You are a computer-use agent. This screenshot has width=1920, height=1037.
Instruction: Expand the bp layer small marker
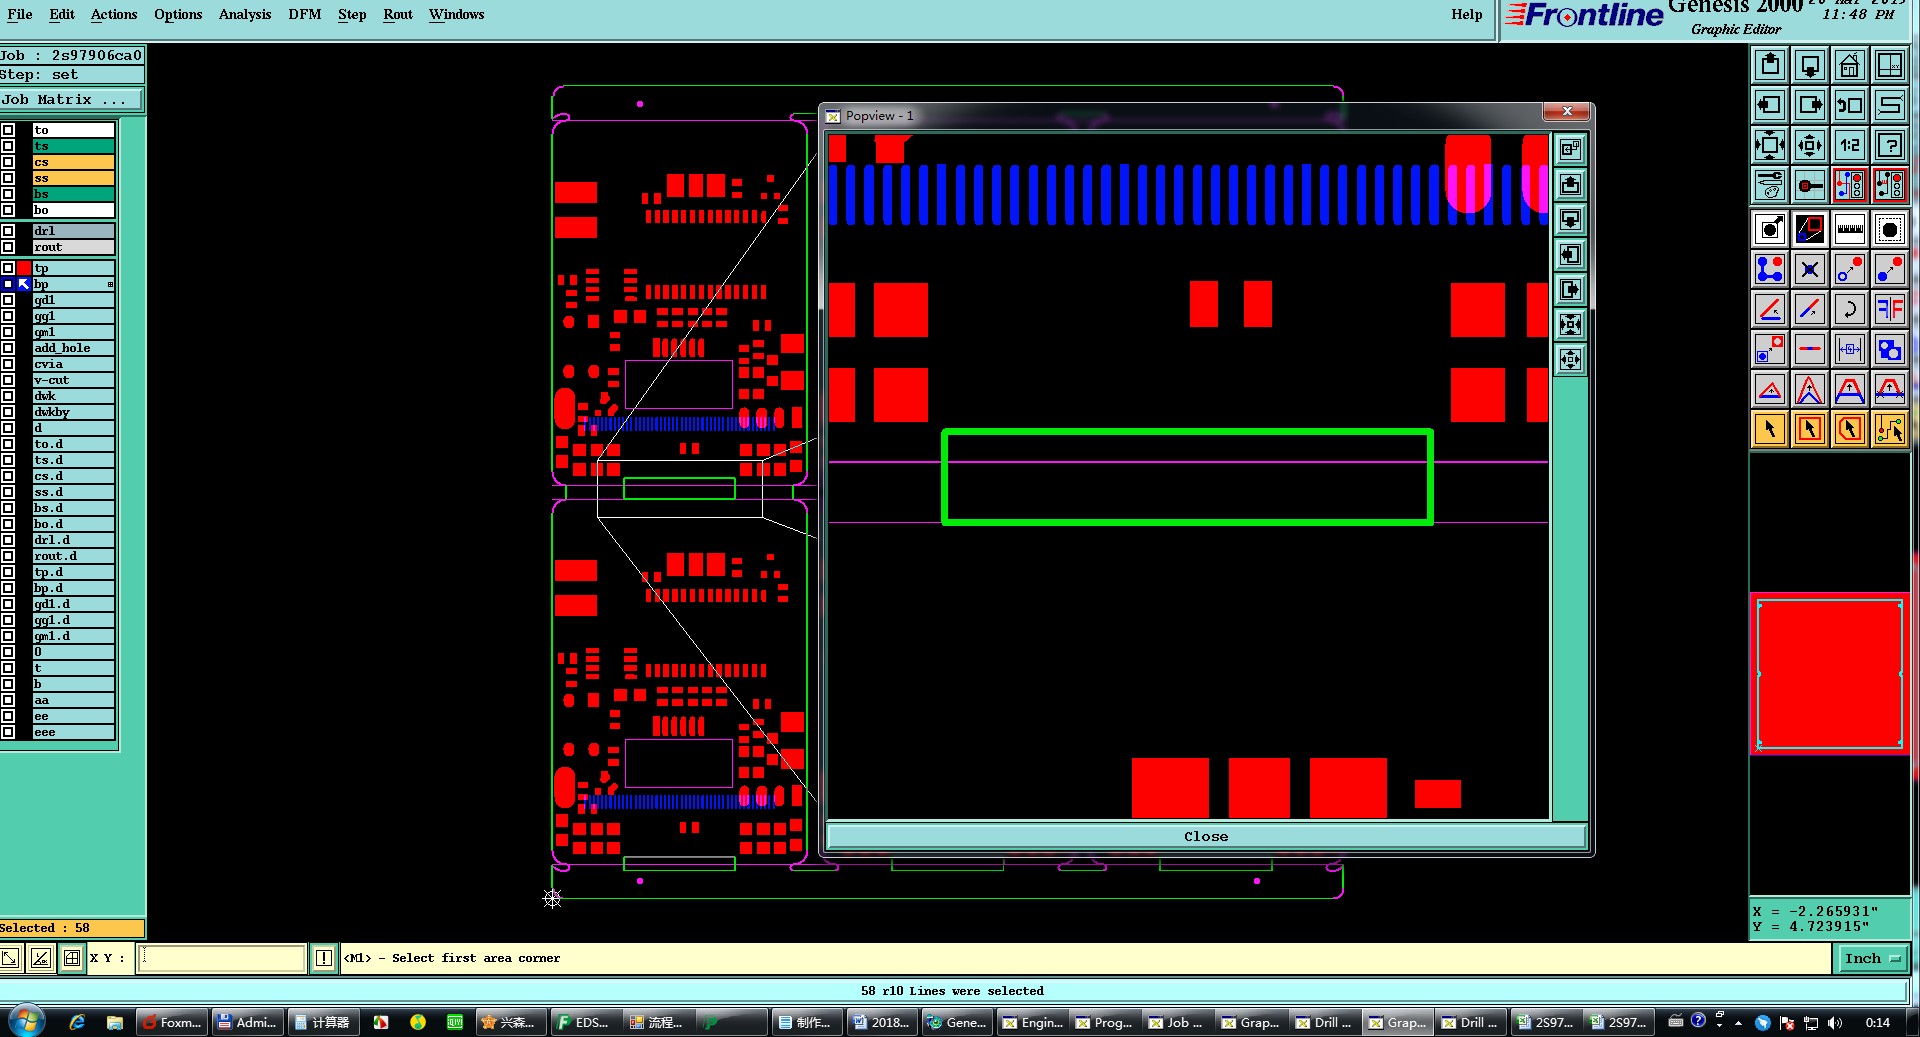pyautogui.click(x=110, y=285)
